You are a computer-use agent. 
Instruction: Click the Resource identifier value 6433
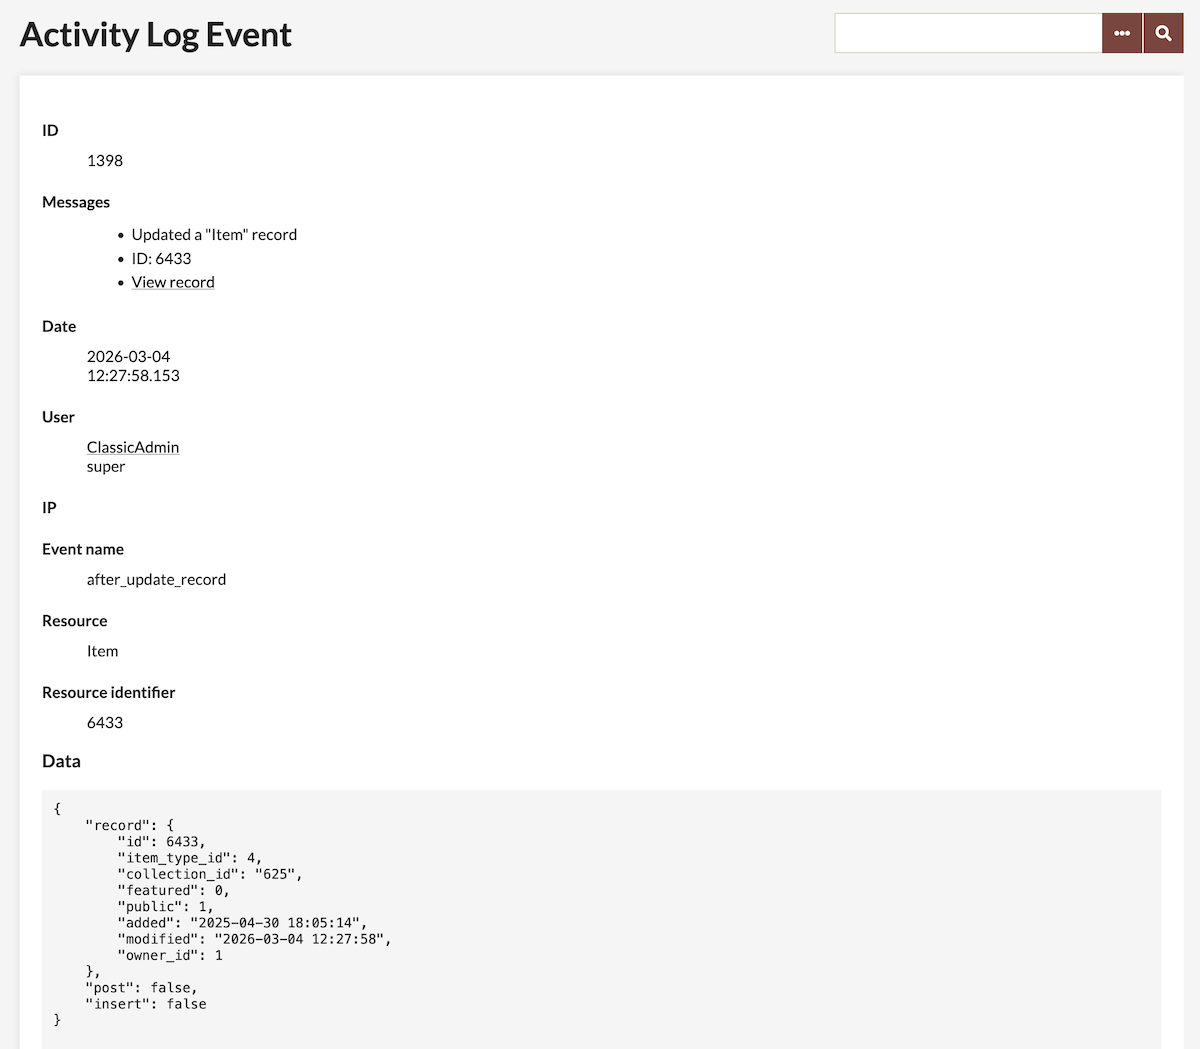(x=104, y=722)
